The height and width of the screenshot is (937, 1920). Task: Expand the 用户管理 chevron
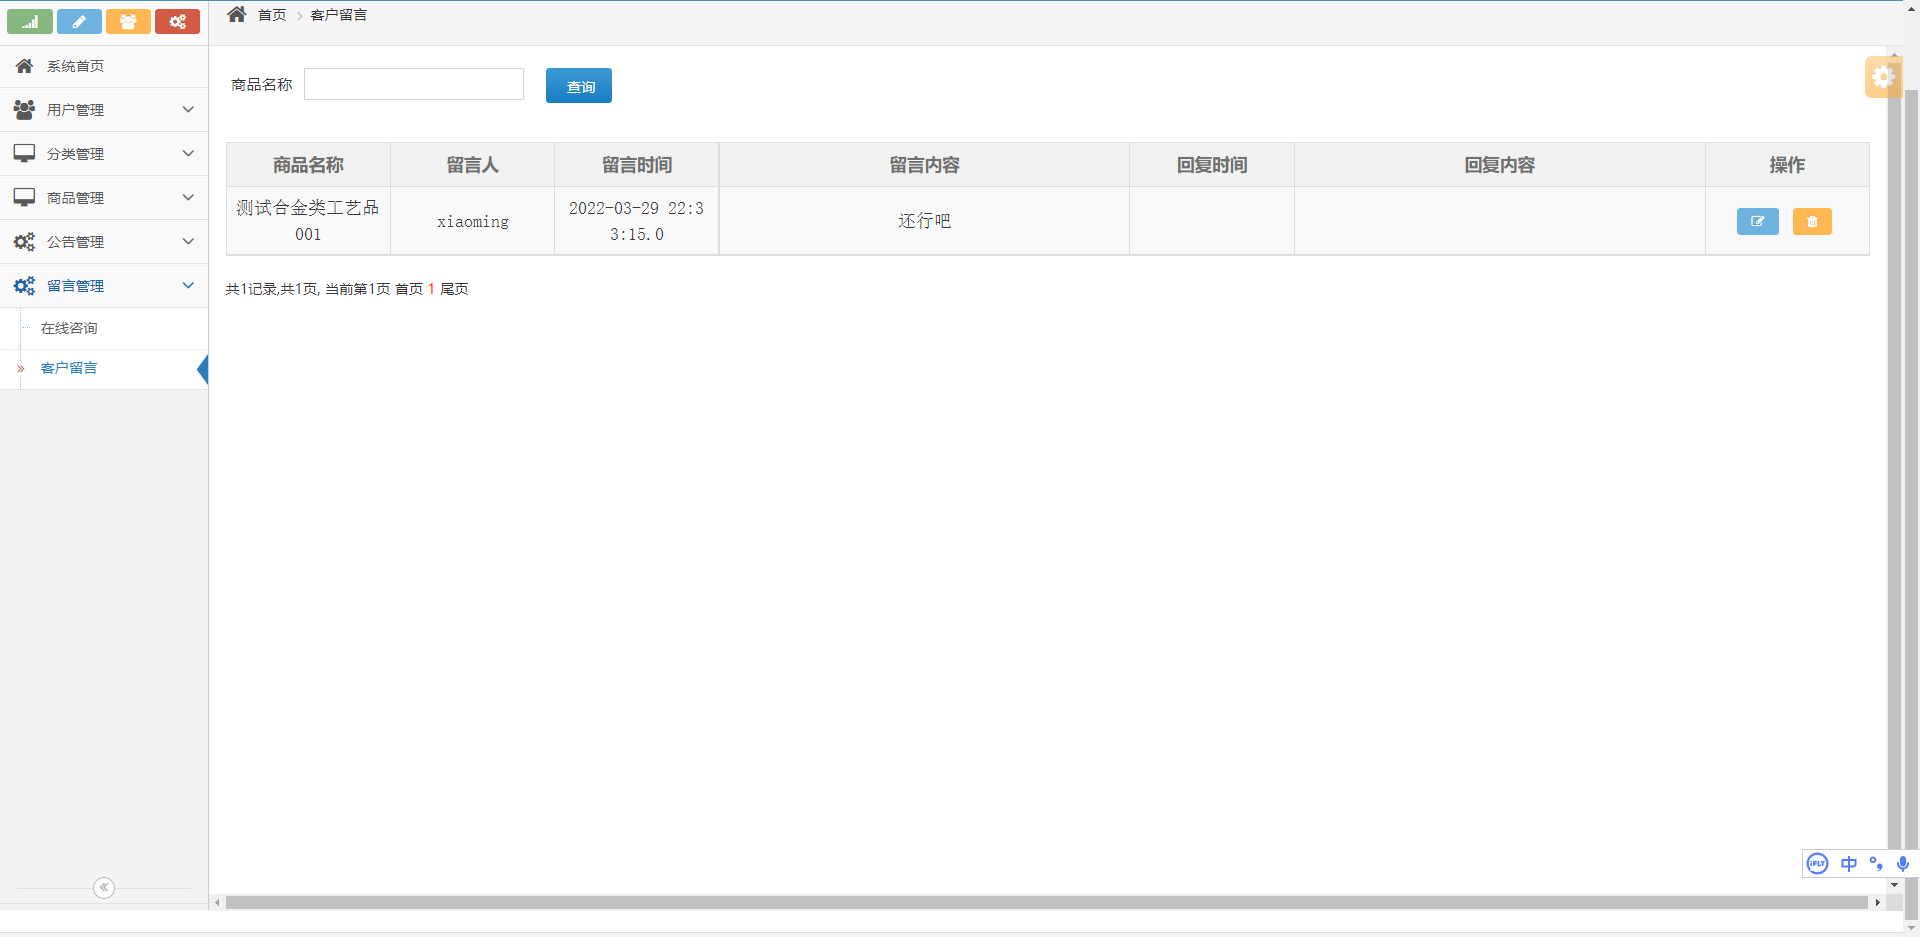(x=188, y=110)
